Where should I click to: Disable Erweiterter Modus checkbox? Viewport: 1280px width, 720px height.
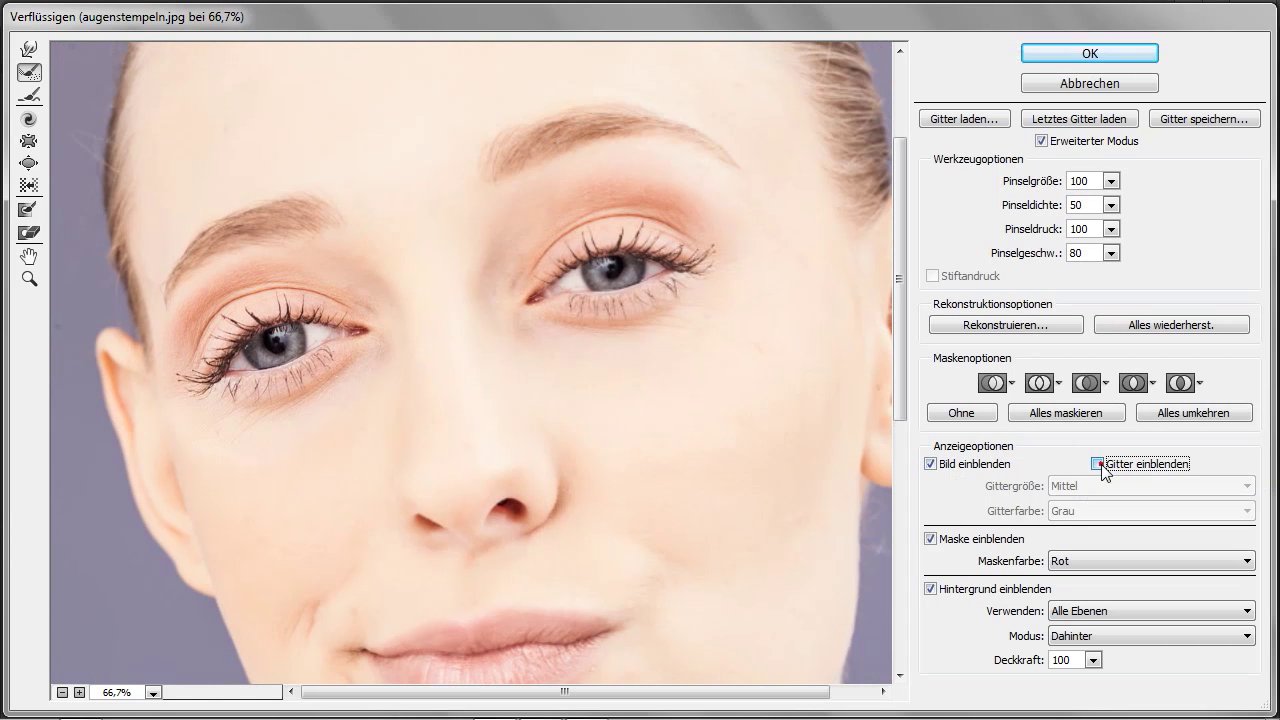[1041, 141]
